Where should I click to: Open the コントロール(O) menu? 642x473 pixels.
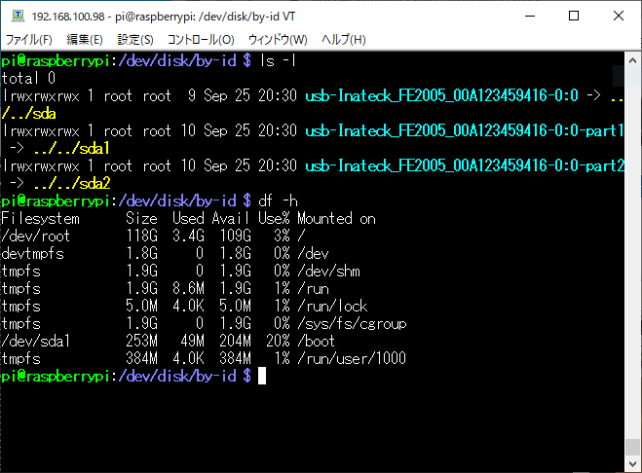coord(201,40)
